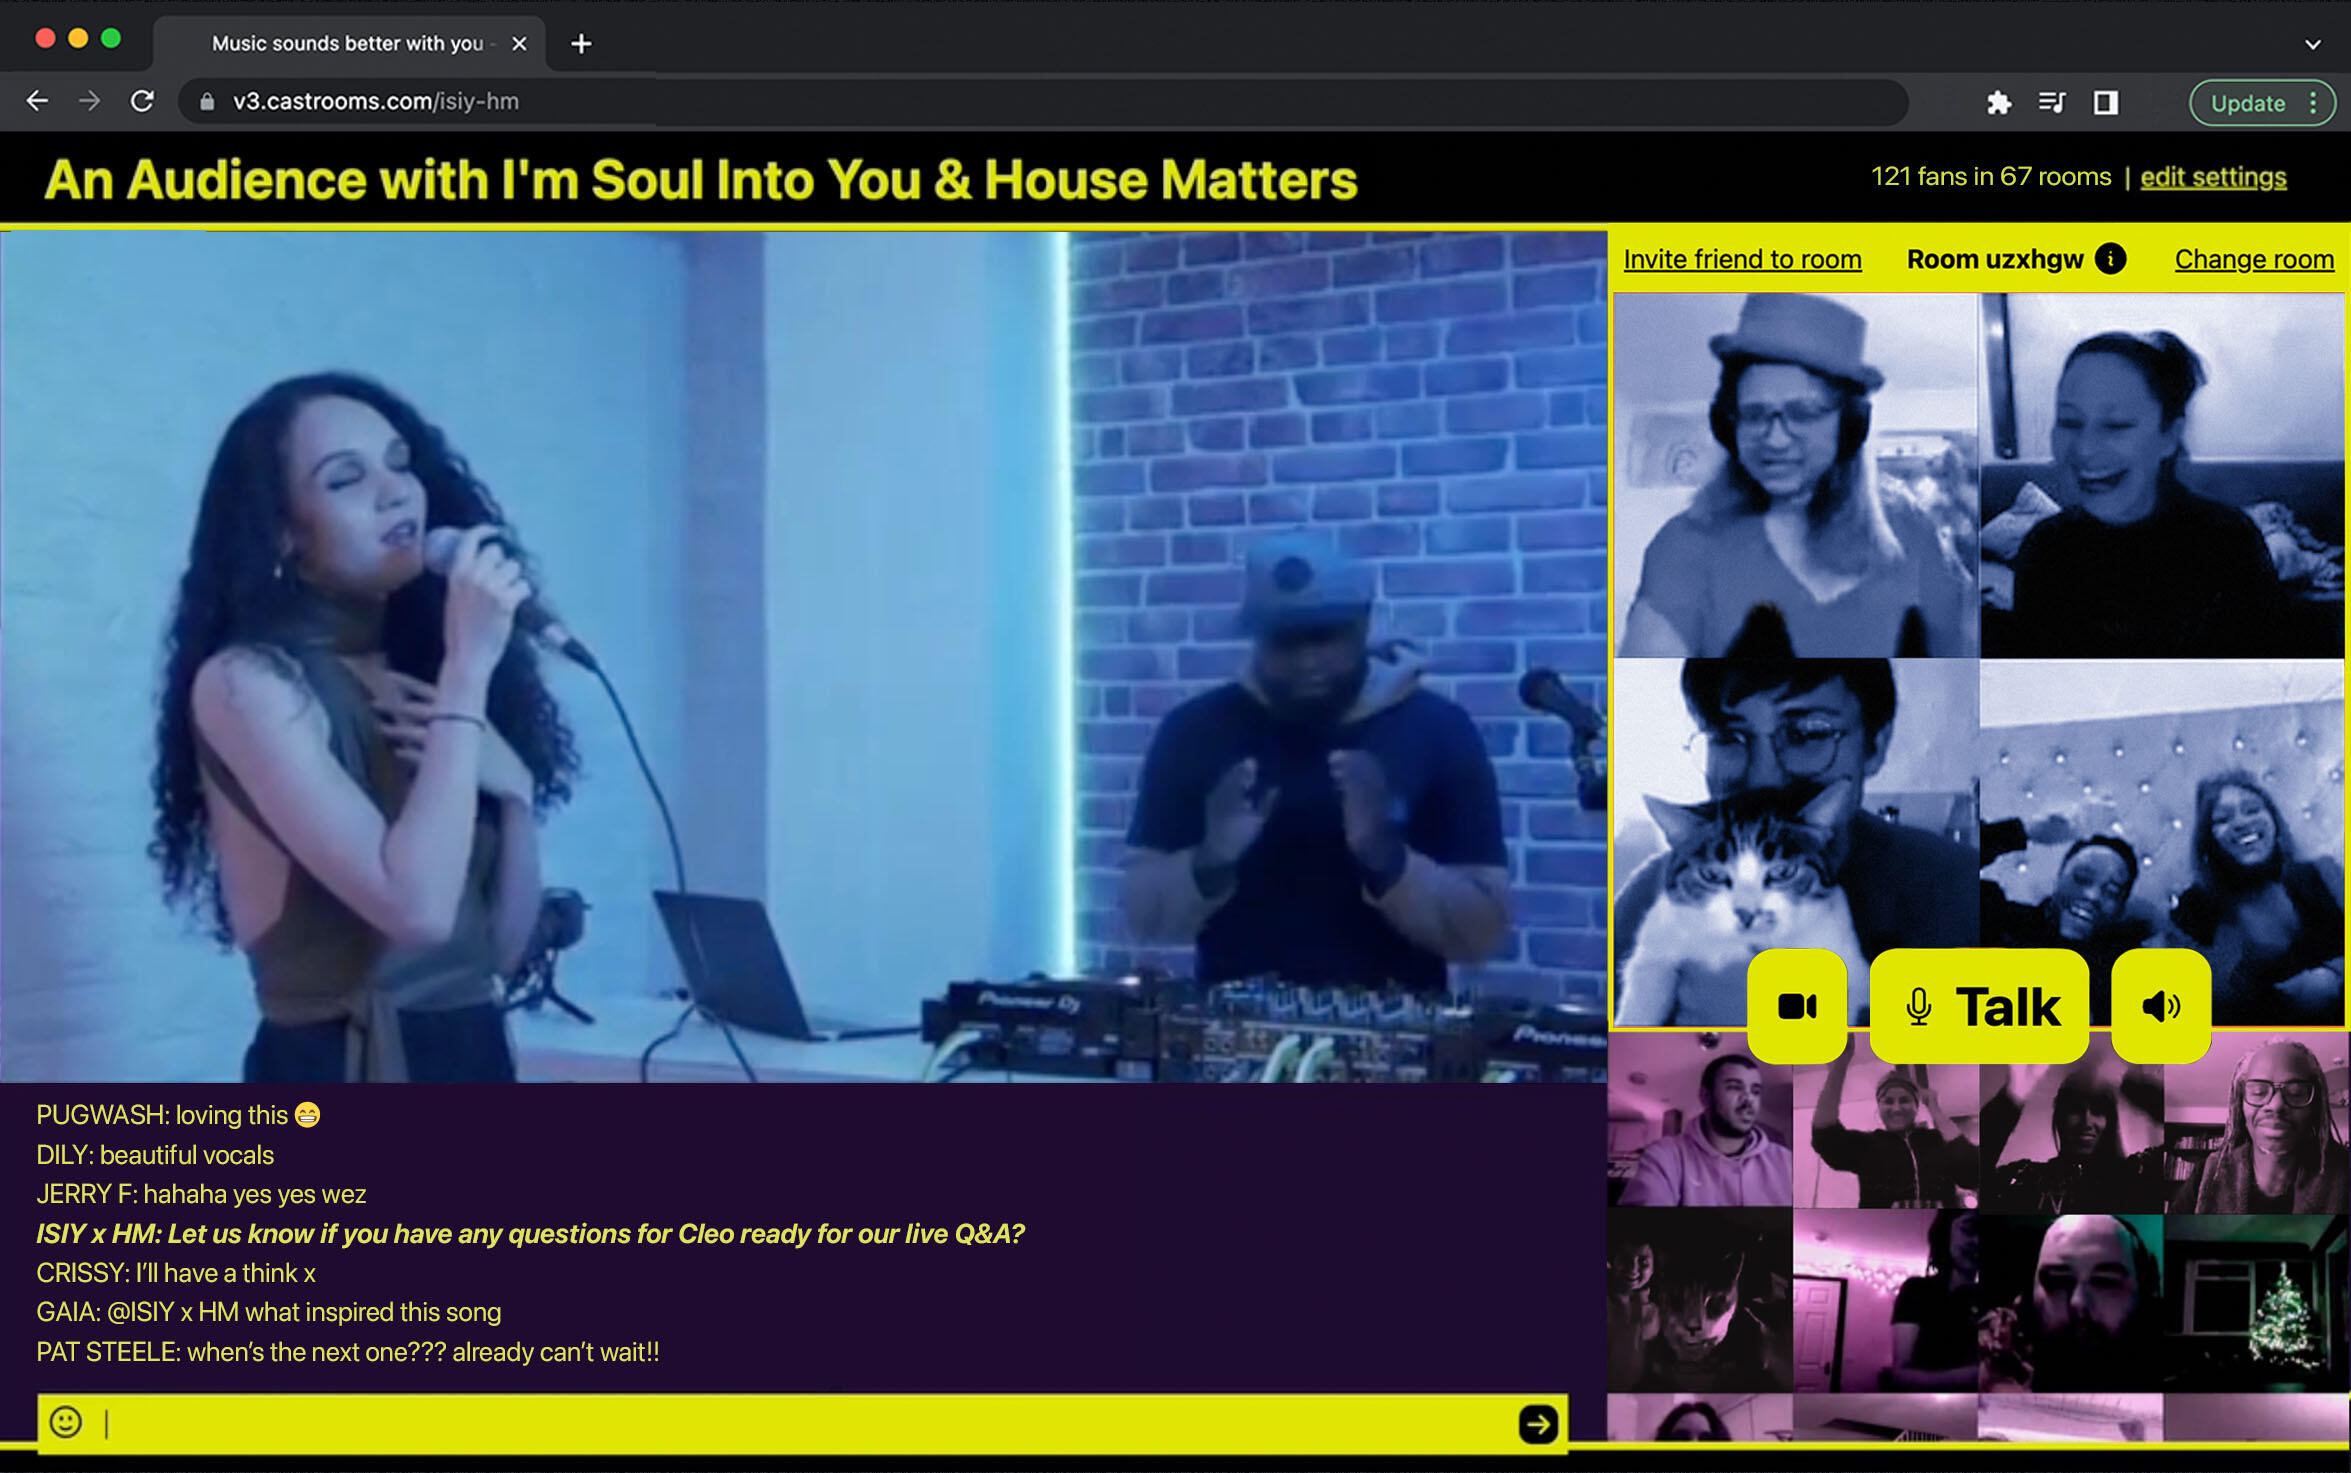
Task: Click the 'JERRY F: hahaha yes yes wez' message
Action: click(201, 1194)
